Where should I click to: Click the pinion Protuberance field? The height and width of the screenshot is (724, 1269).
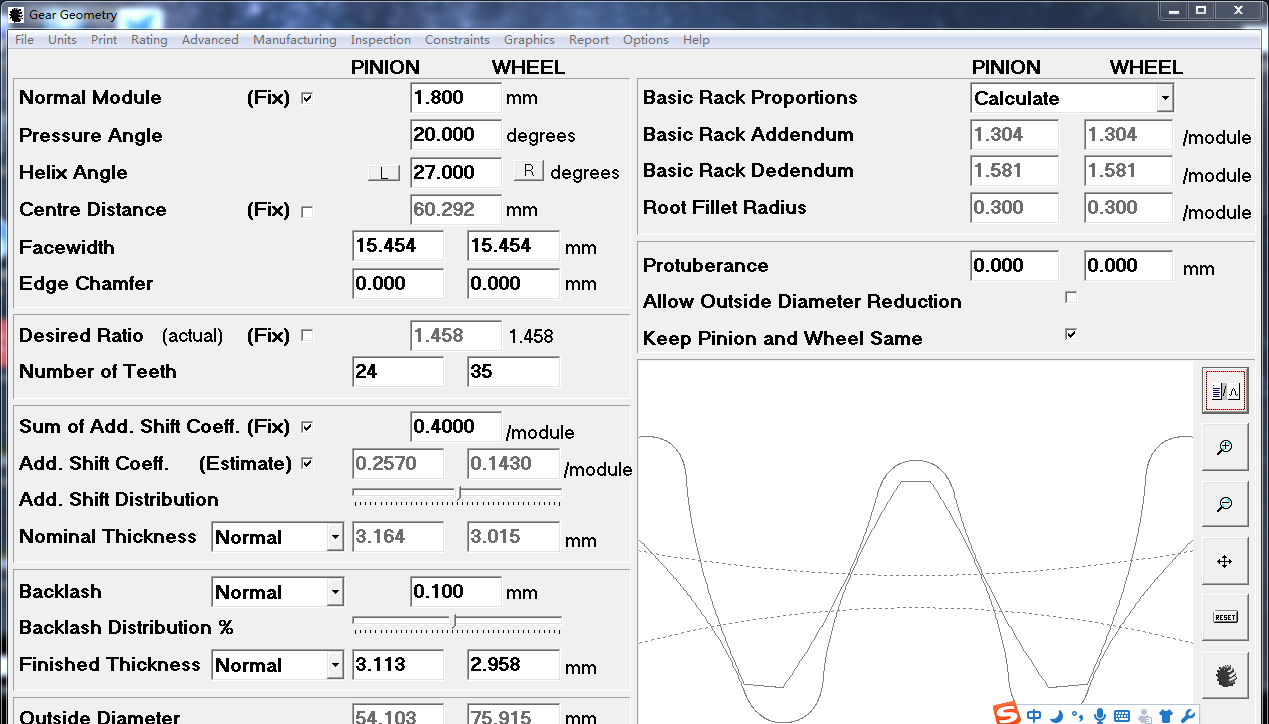click(x=1014, y=266)
